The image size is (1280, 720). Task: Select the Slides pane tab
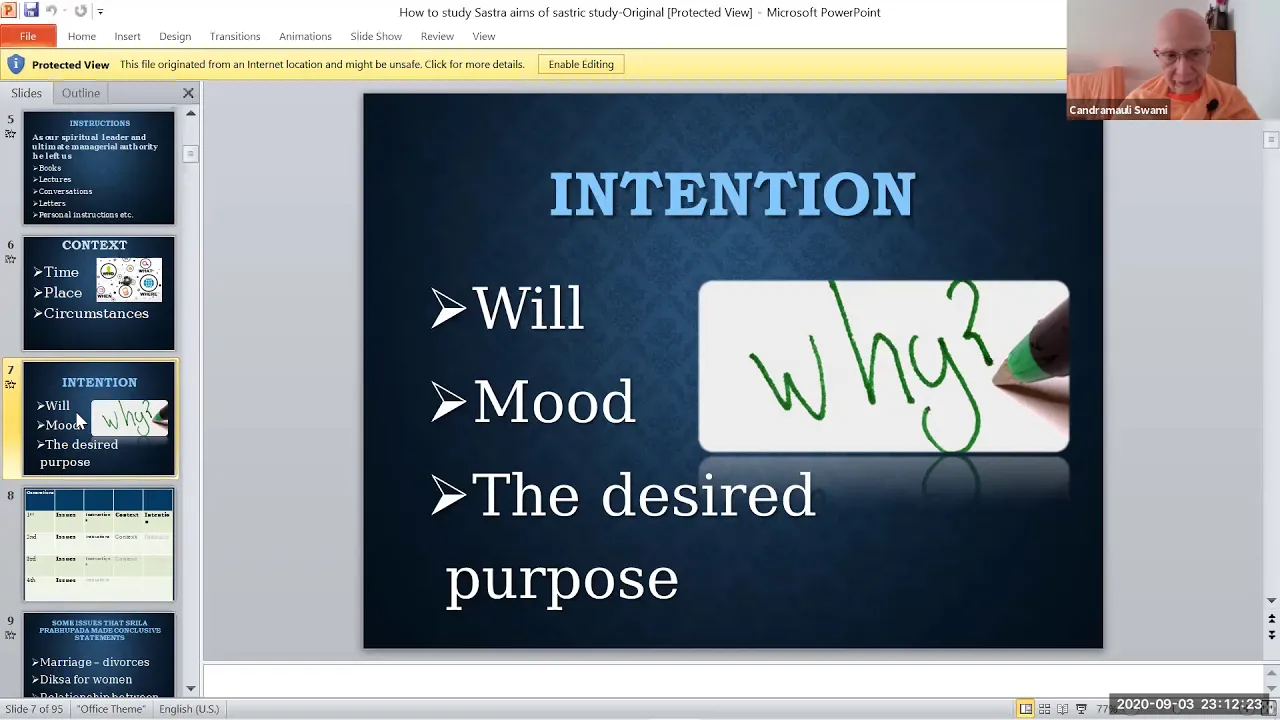27,93
